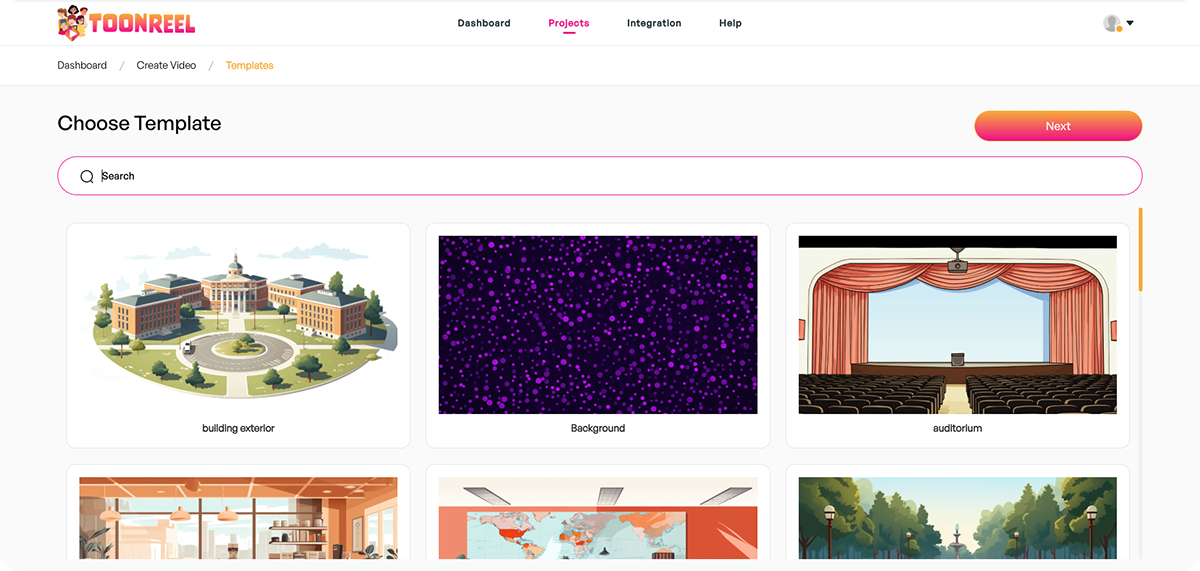Viewport: 1200px width, 571px height.
Task: Open the Dashboard menu item
Action: point(484,23)
